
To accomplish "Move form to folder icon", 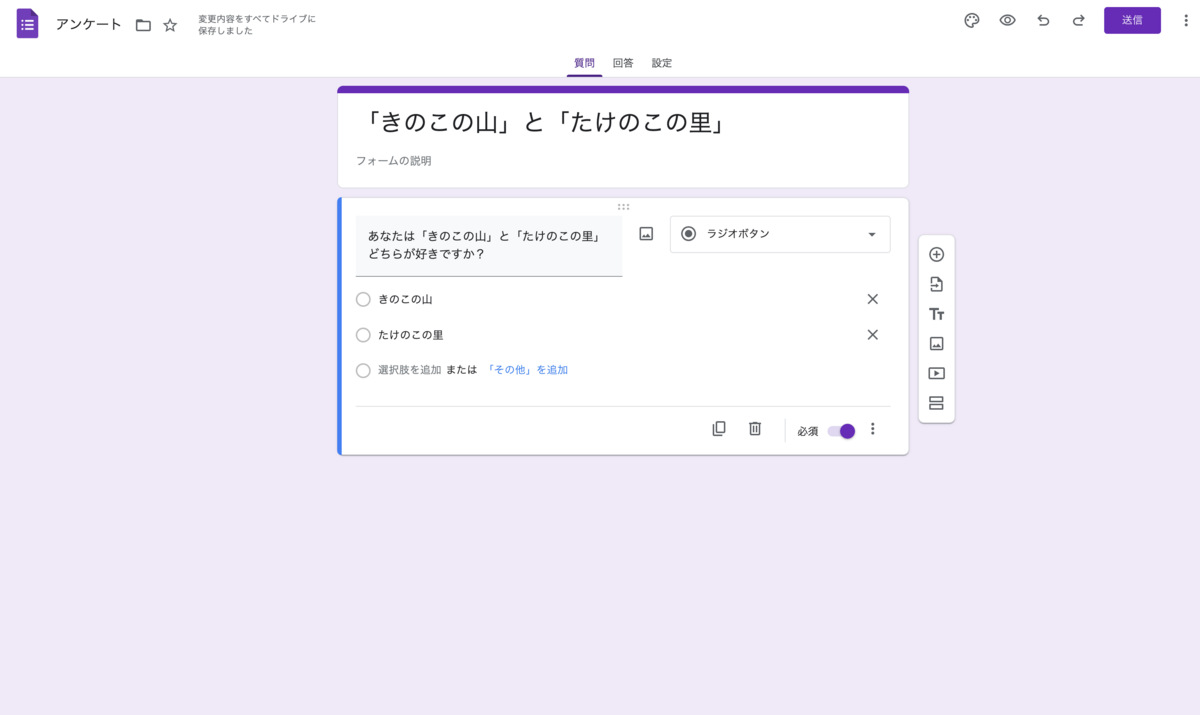I will tap(143, 25).
